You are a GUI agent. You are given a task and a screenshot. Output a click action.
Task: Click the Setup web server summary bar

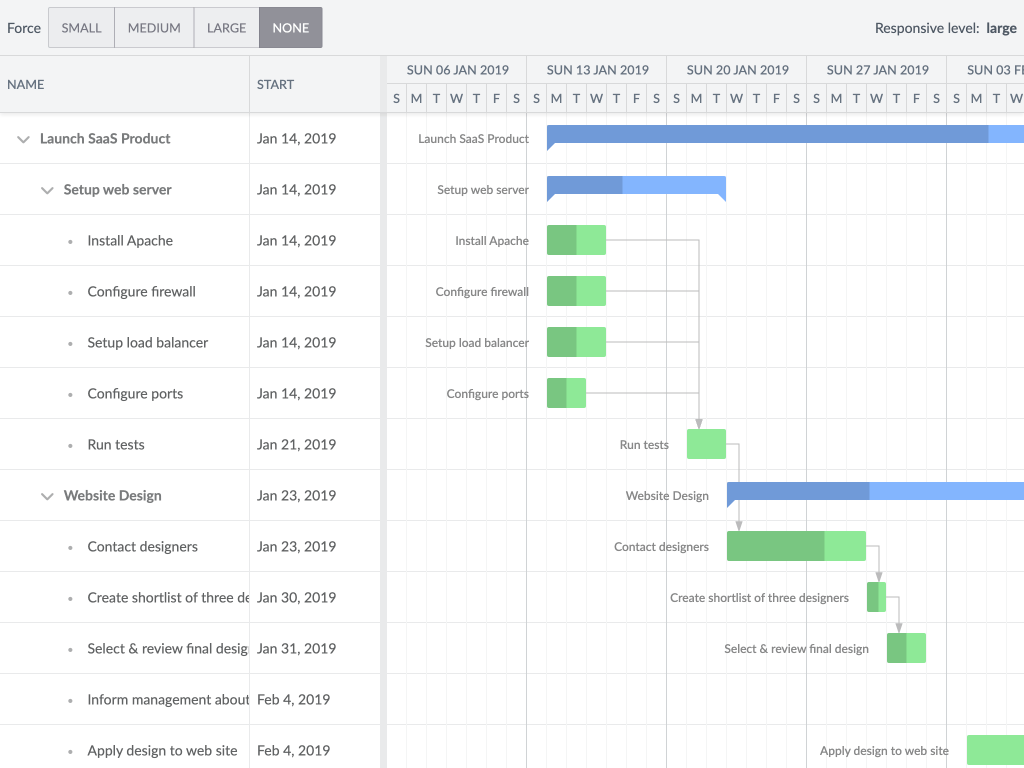point(636,185)
